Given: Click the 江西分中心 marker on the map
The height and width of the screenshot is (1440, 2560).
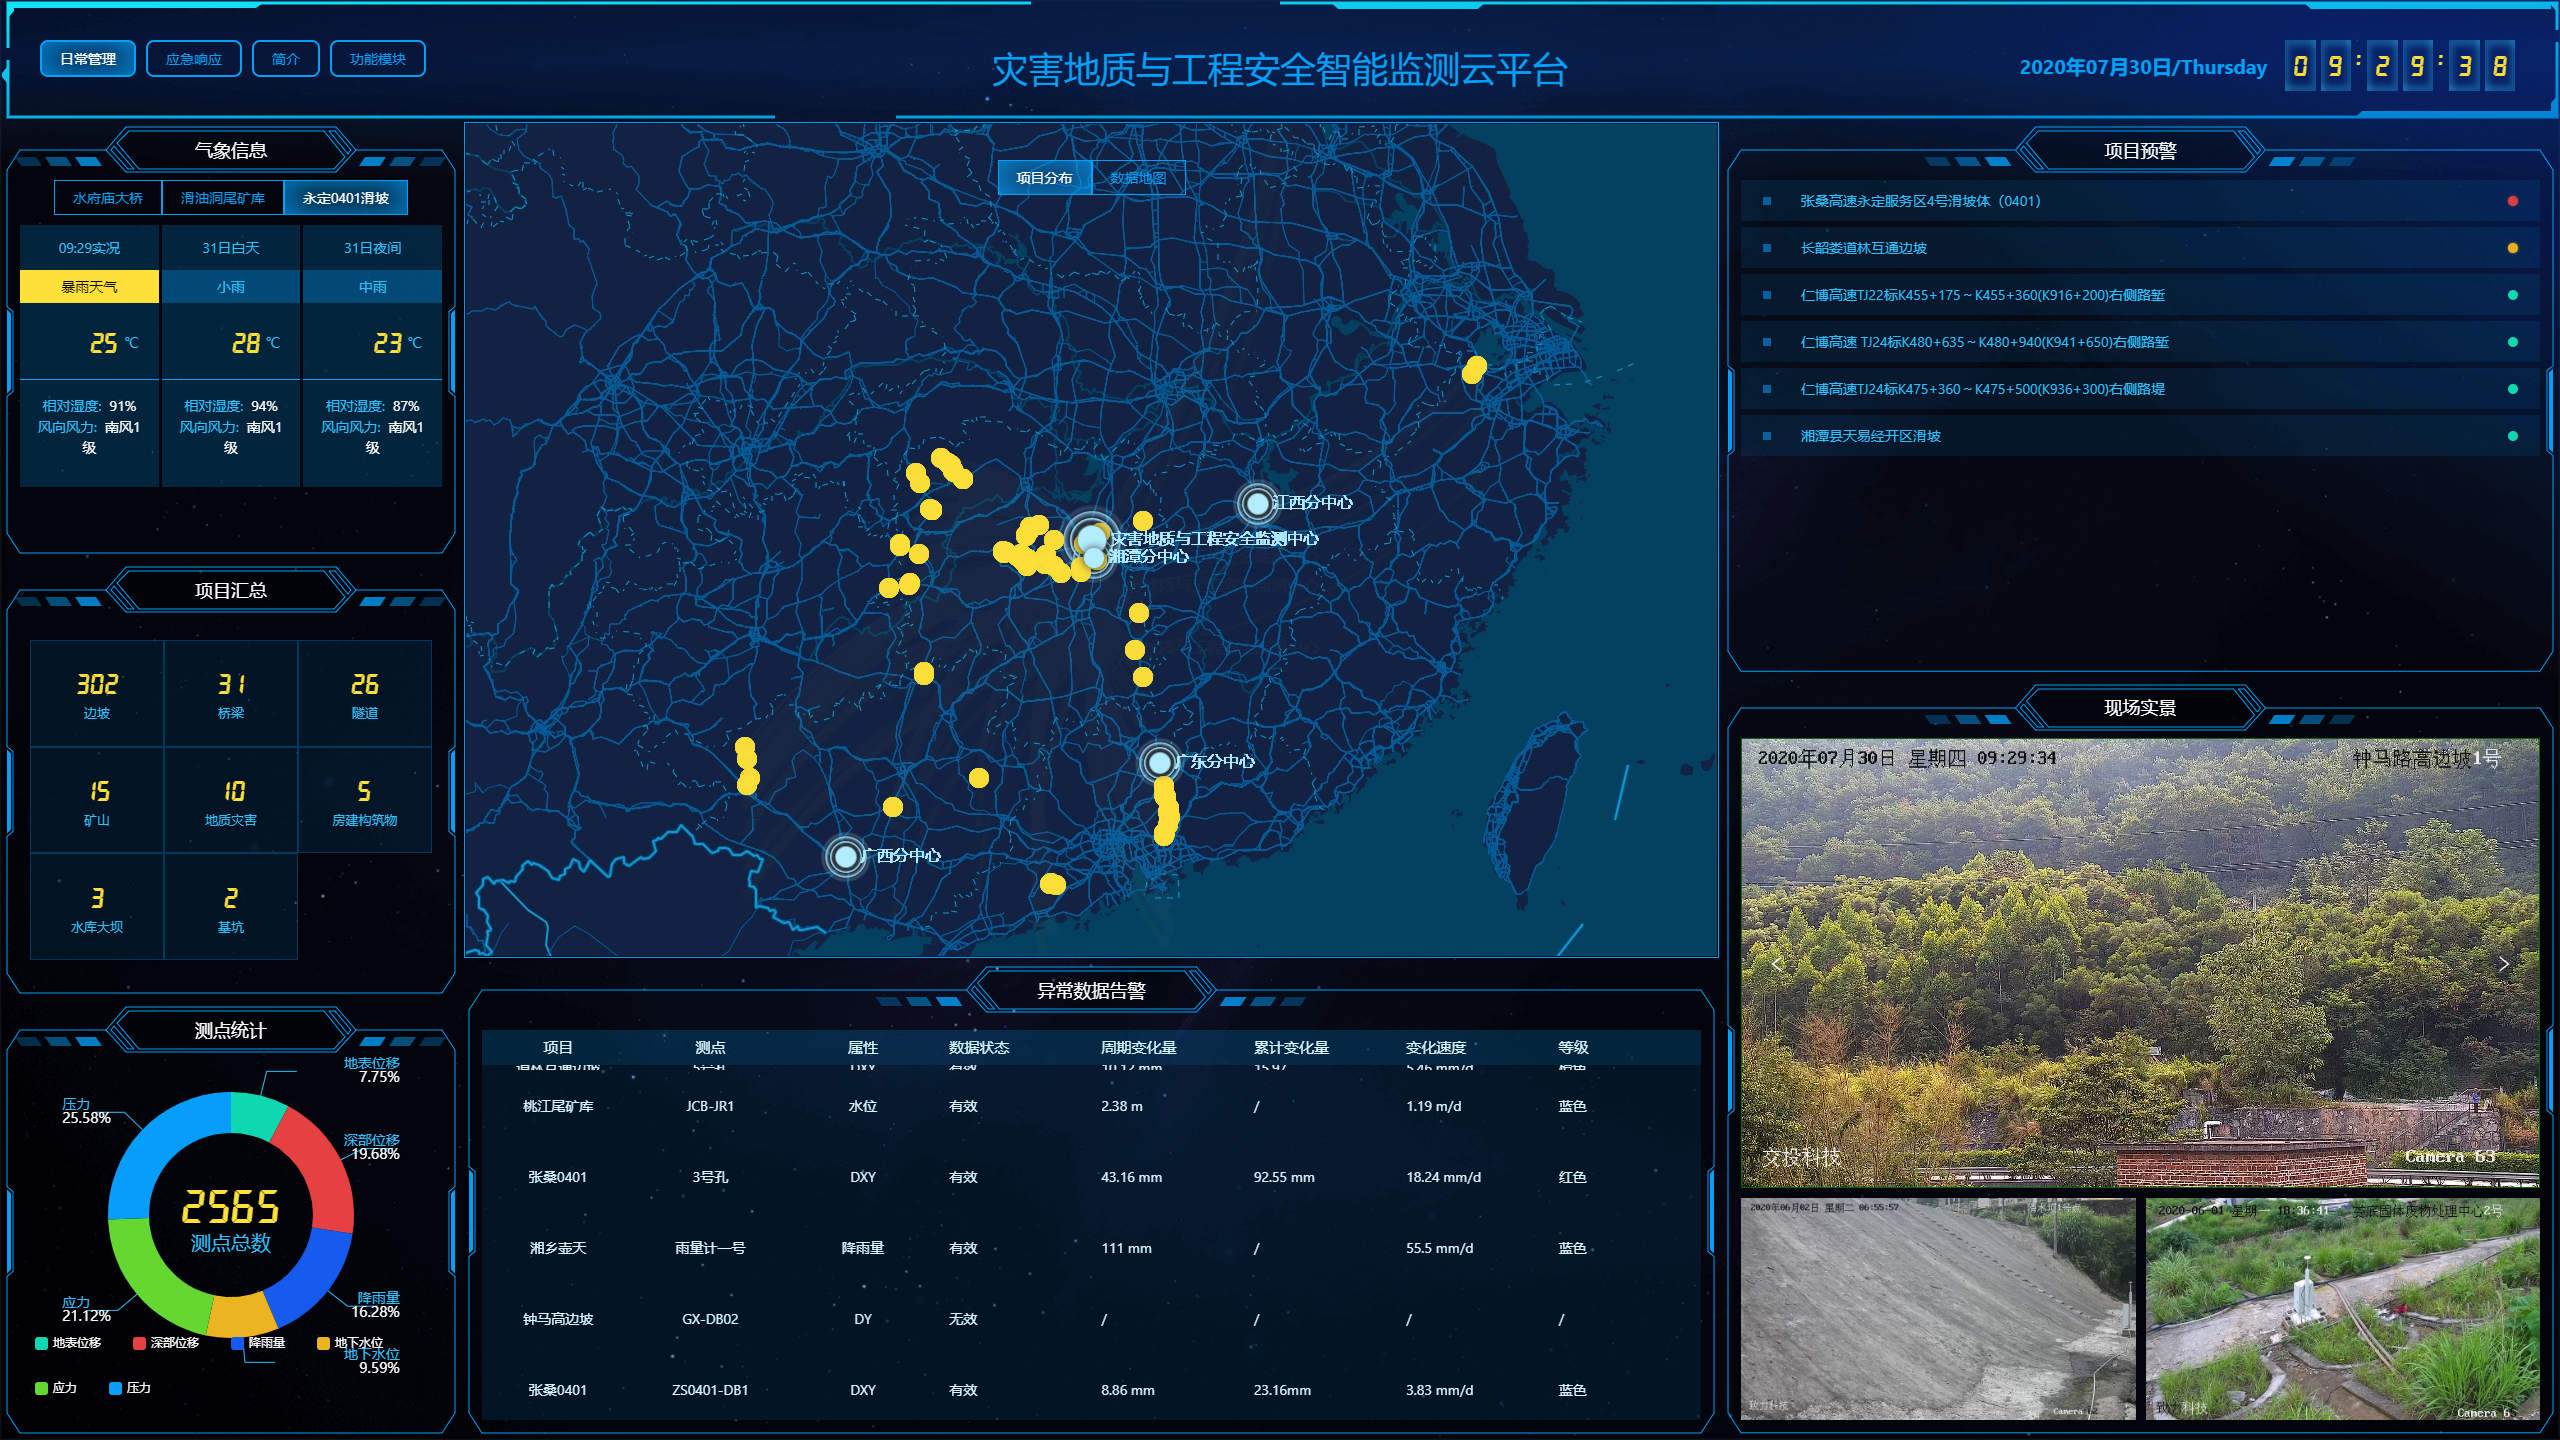Looking at the screenshot, I should coord(1256,504).
